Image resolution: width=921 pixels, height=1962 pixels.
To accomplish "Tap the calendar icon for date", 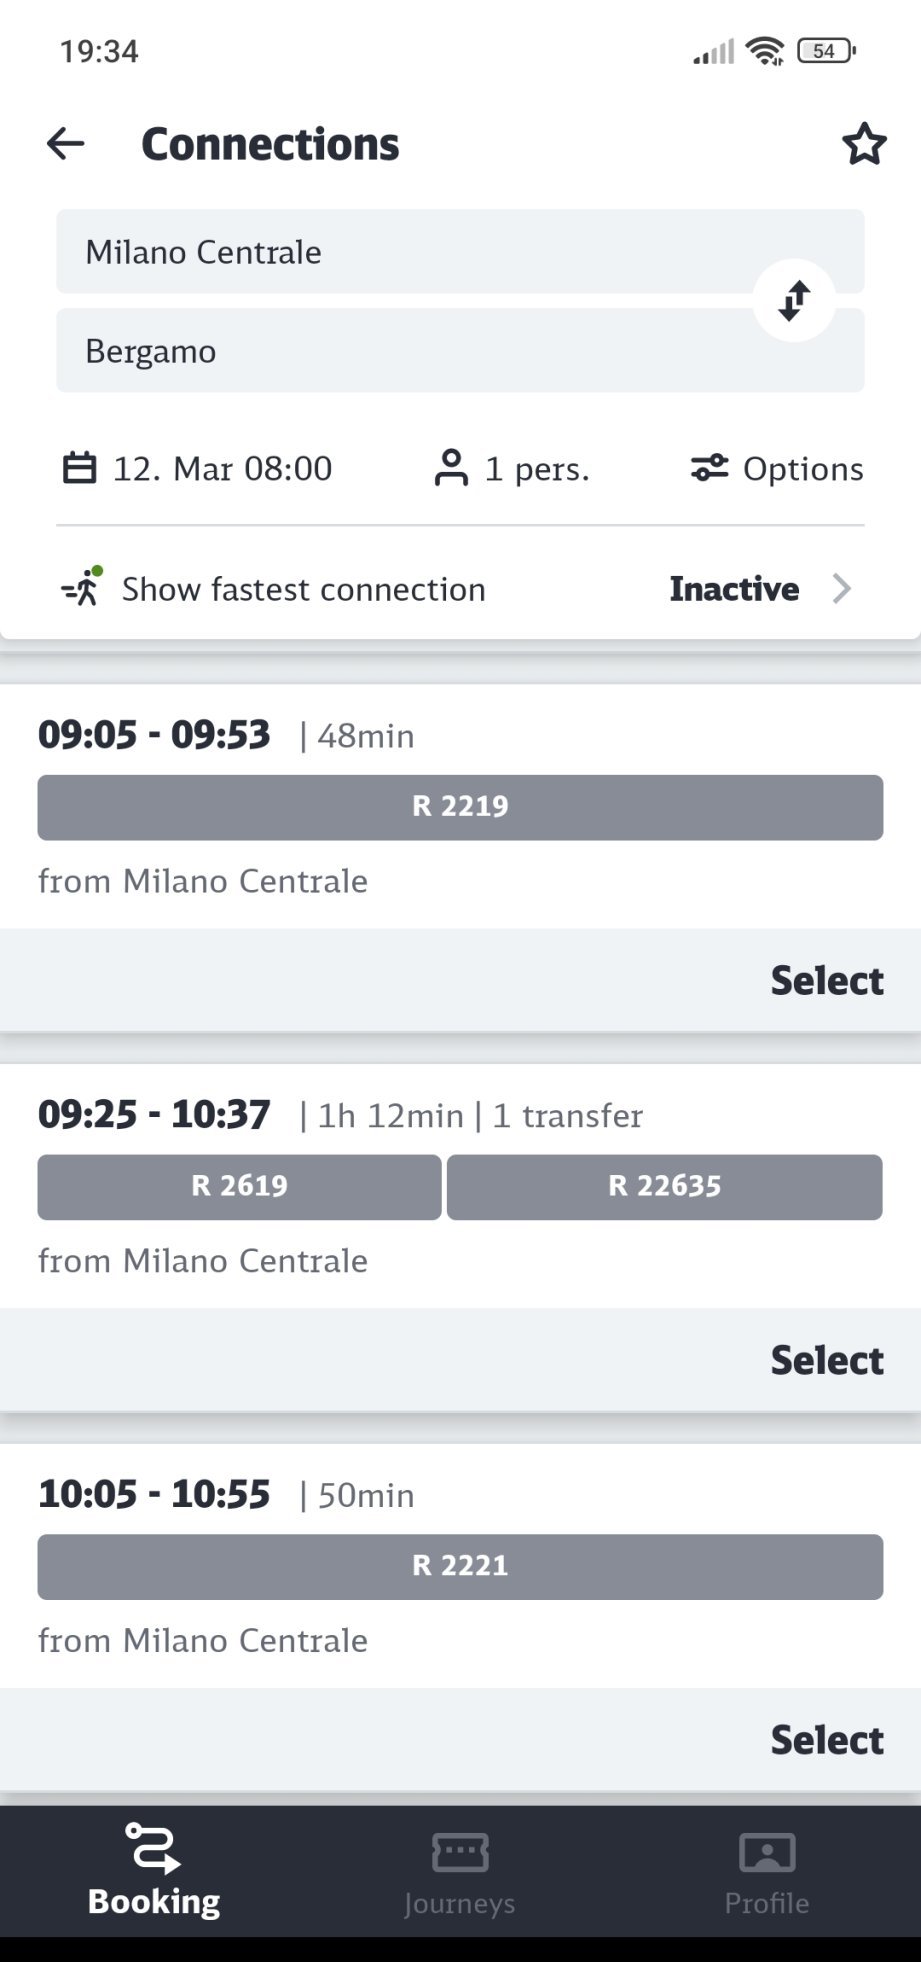I will [x=80, y=468].
